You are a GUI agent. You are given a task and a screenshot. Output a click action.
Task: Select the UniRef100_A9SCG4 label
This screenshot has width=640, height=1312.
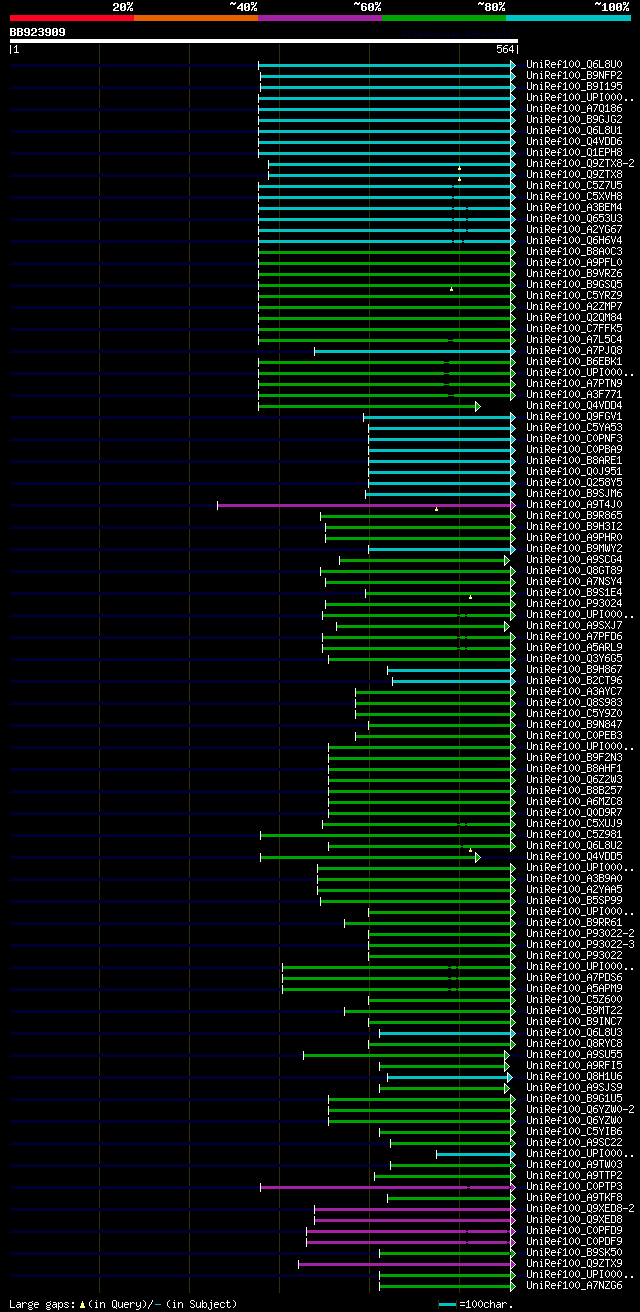(574, 560)
